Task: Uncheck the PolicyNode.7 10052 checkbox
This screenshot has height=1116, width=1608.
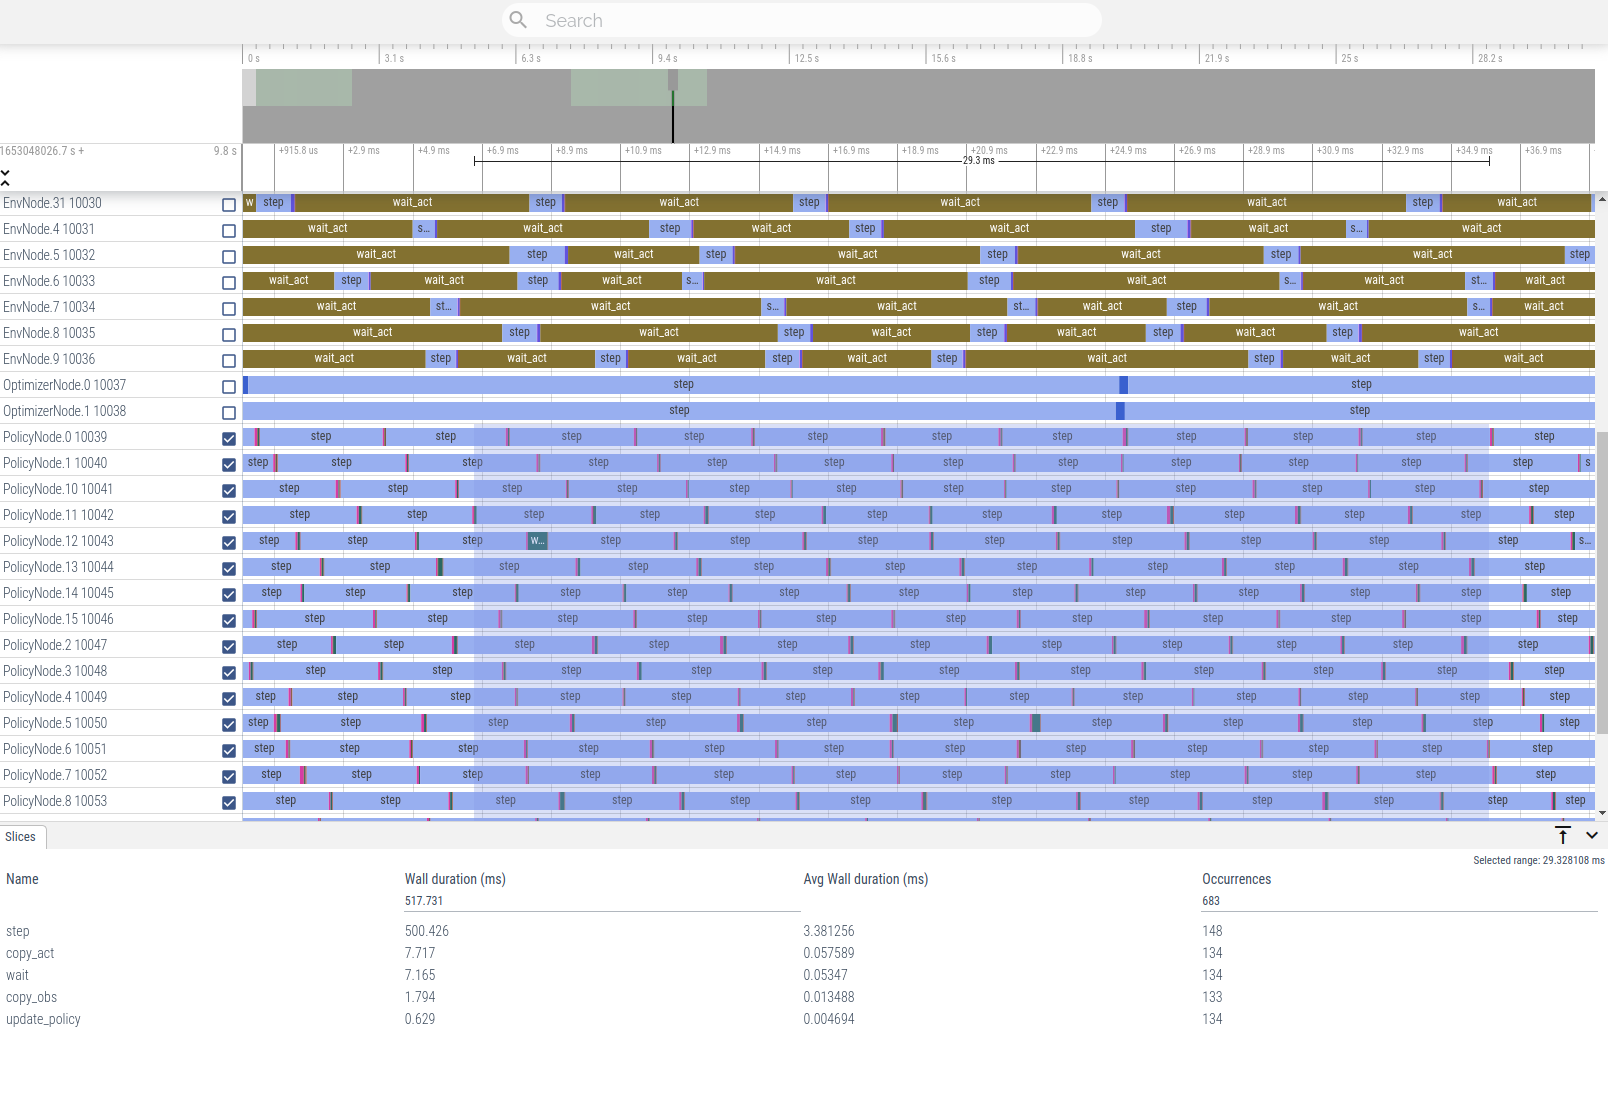Action: pyautogui.click(x=229, y=777)
